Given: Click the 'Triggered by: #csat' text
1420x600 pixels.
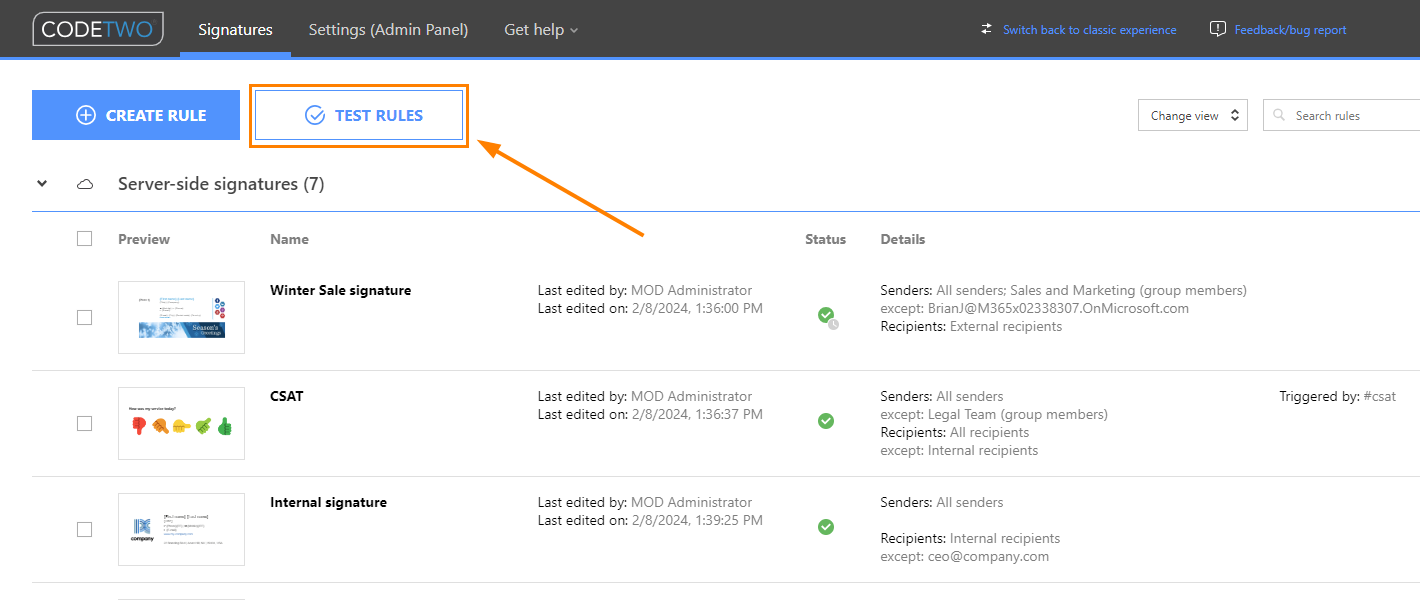Looking at the screenshot, I should (1337, 396).
